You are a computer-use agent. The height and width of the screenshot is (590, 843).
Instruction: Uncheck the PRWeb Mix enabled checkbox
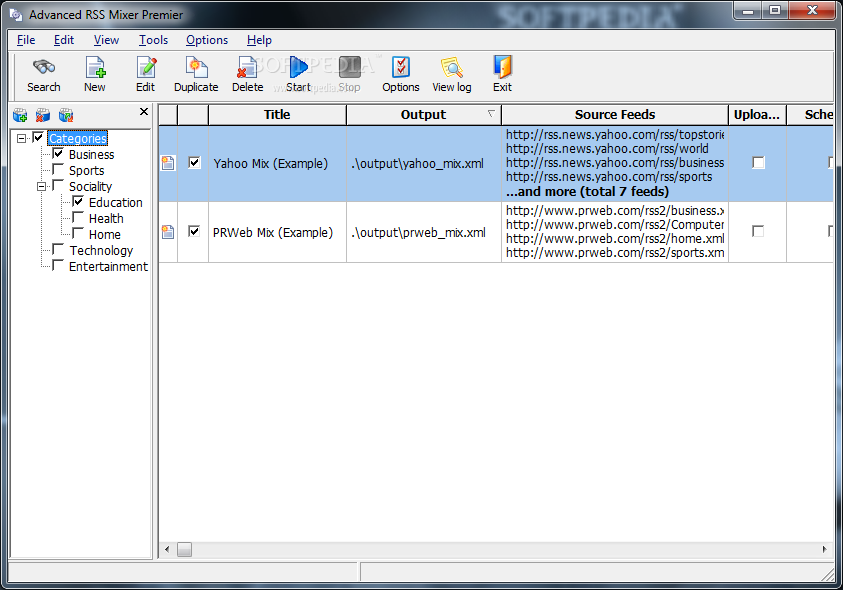point(194,231)
